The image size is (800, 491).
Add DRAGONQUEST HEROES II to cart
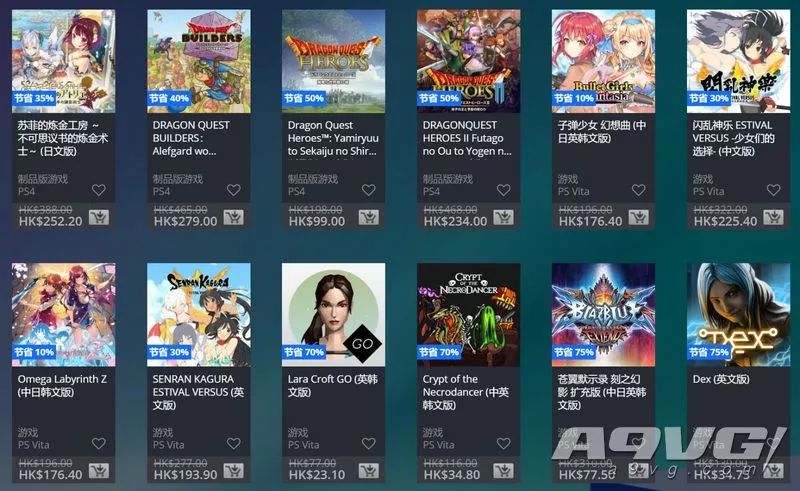504,217
